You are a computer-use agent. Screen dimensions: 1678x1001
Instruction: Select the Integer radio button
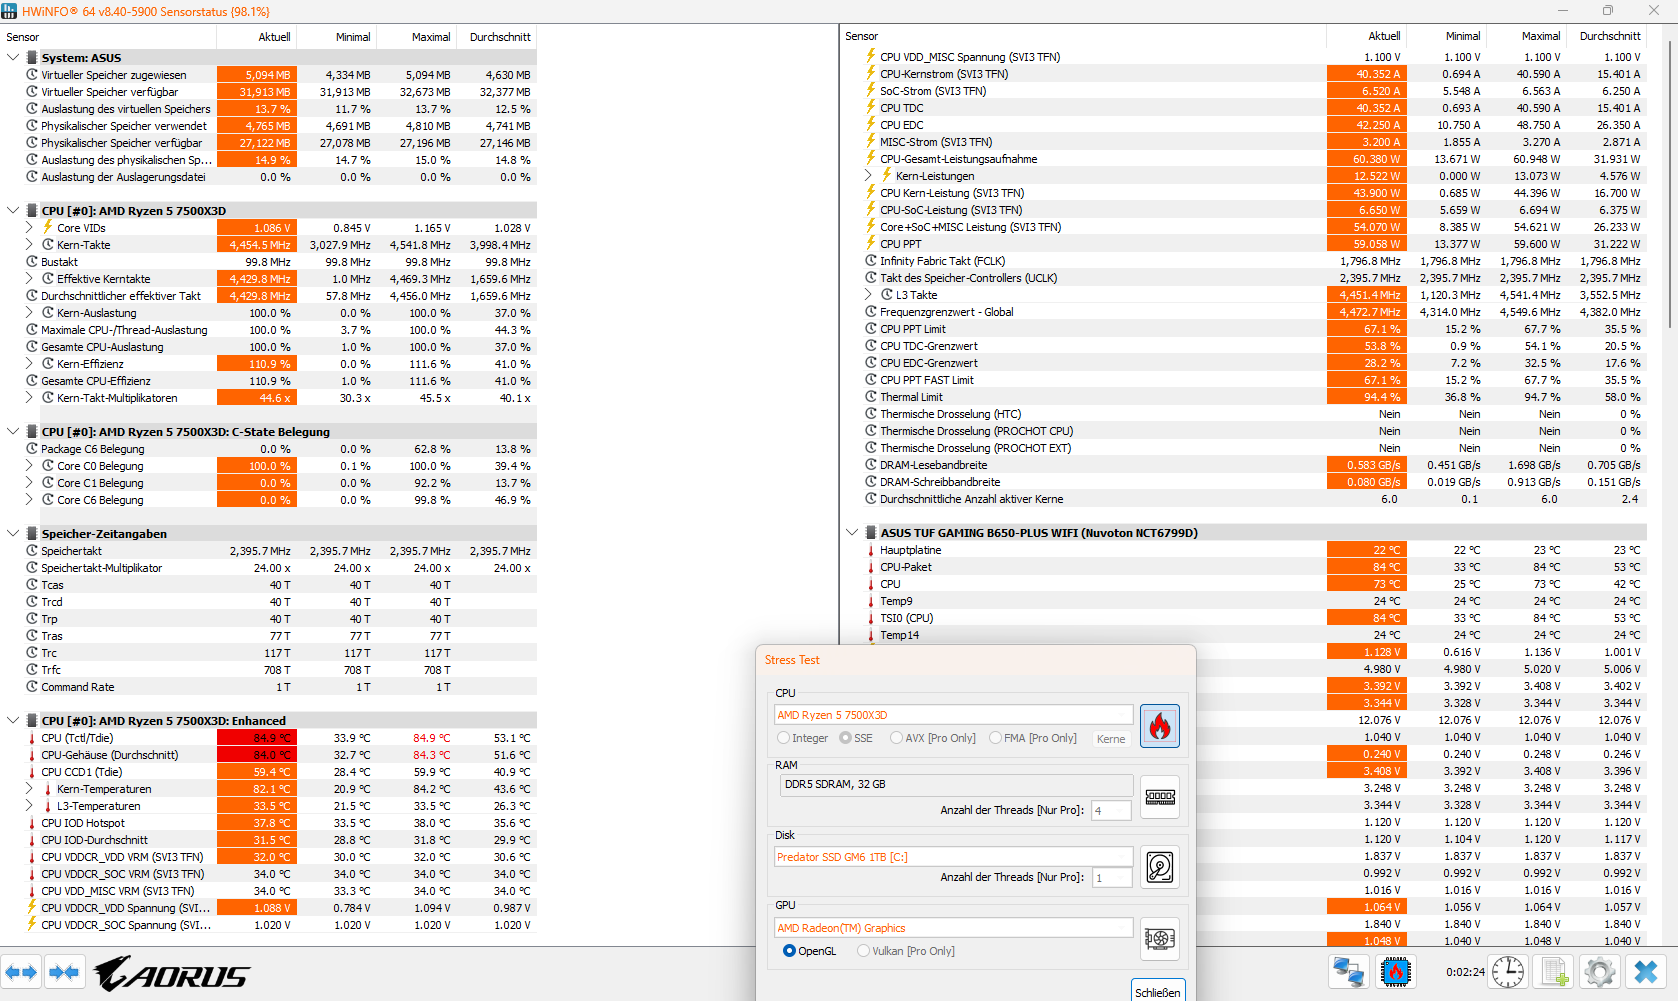[784, 738]
